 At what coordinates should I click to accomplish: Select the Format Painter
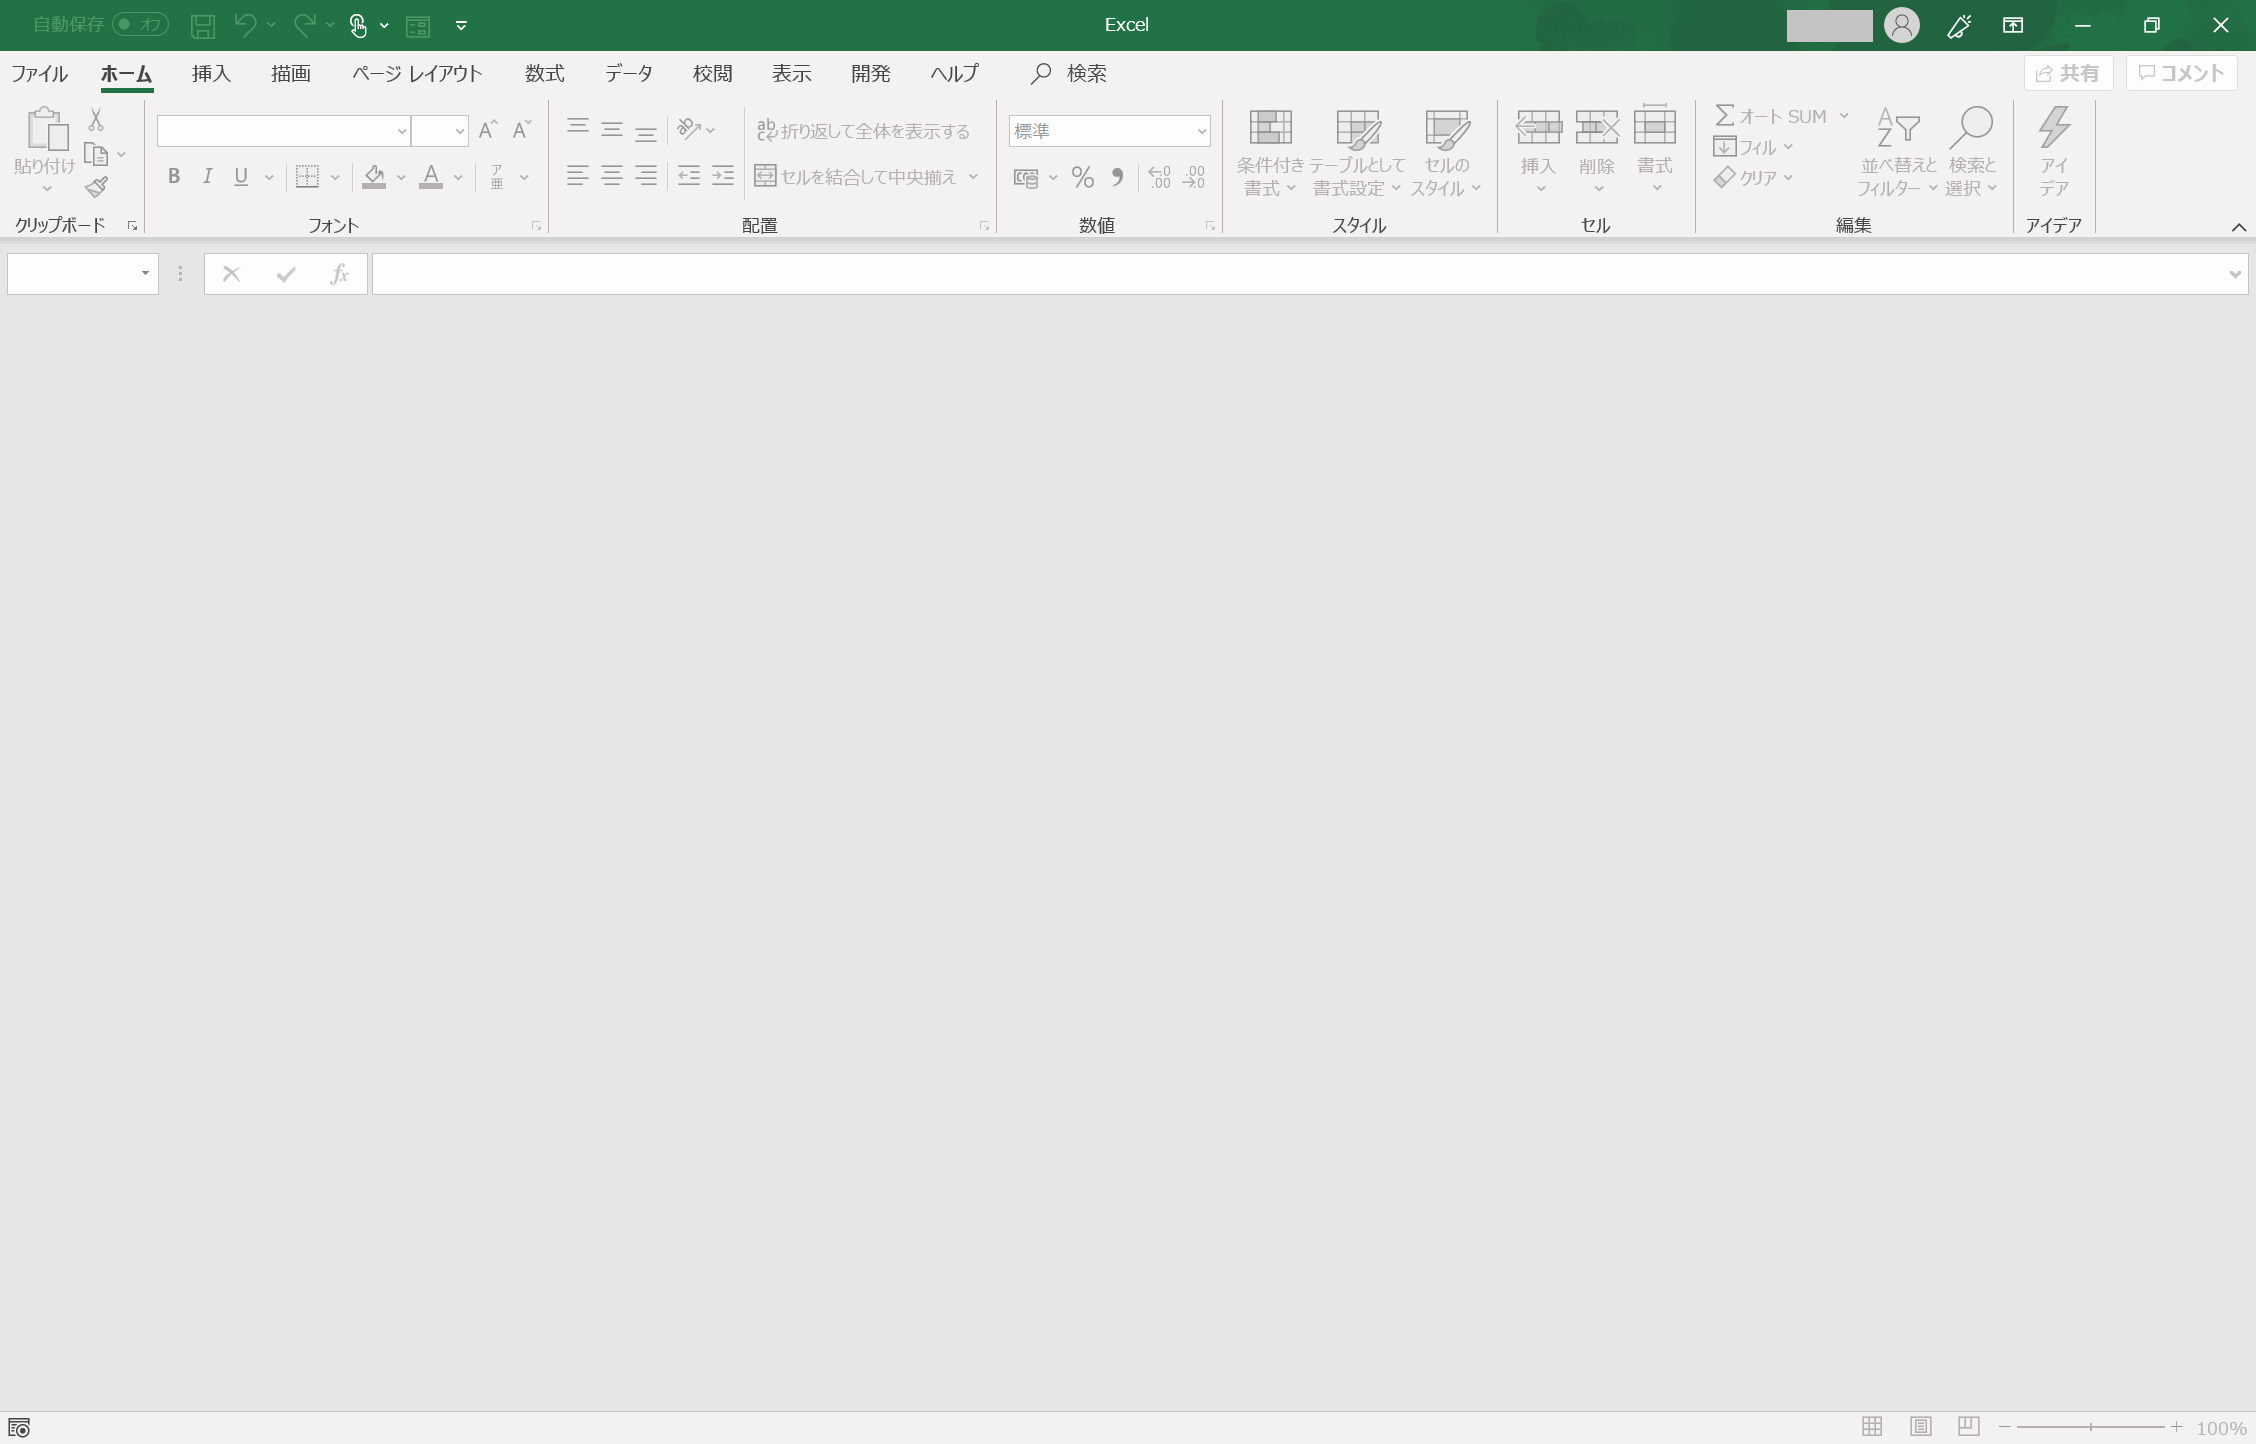click(97, 188)
